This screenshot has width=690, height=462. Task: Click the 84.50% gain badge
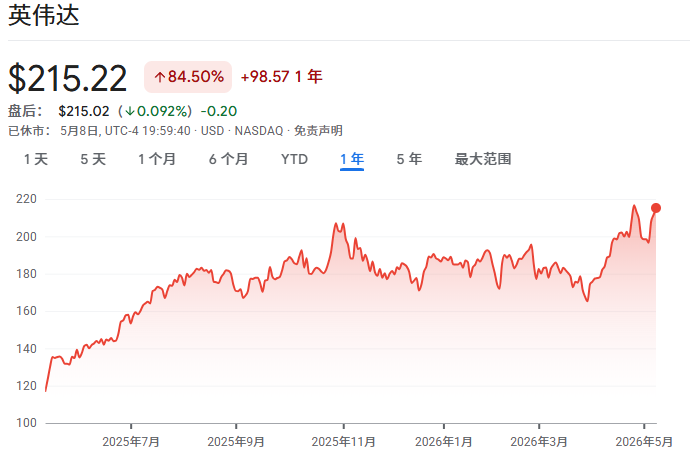[x=188, y=77]
